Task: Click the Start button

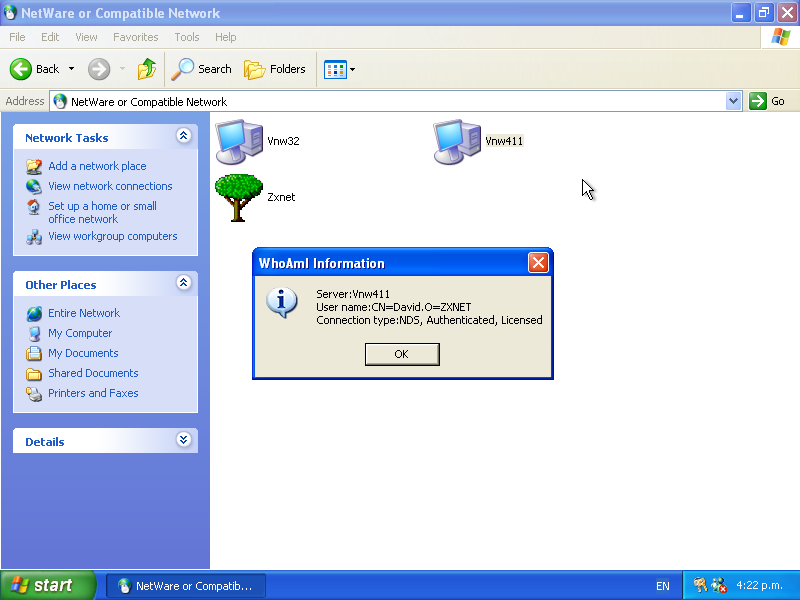Action: point(48,585)
